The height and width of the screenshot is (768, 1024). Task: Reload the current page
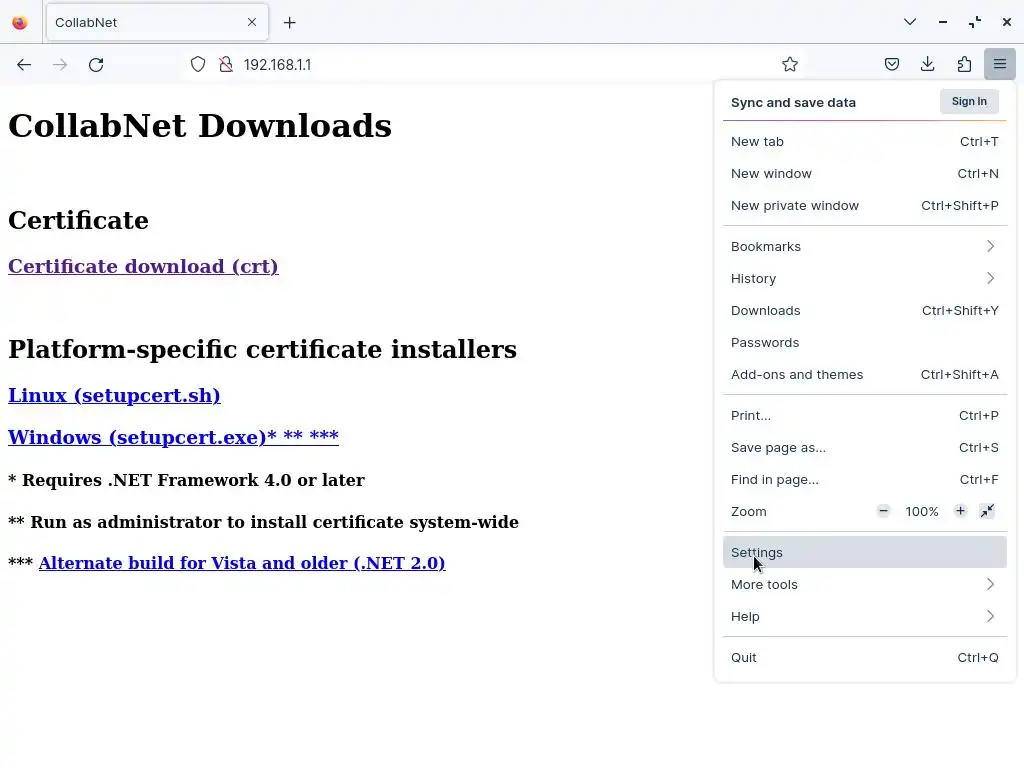coord(96,65)
